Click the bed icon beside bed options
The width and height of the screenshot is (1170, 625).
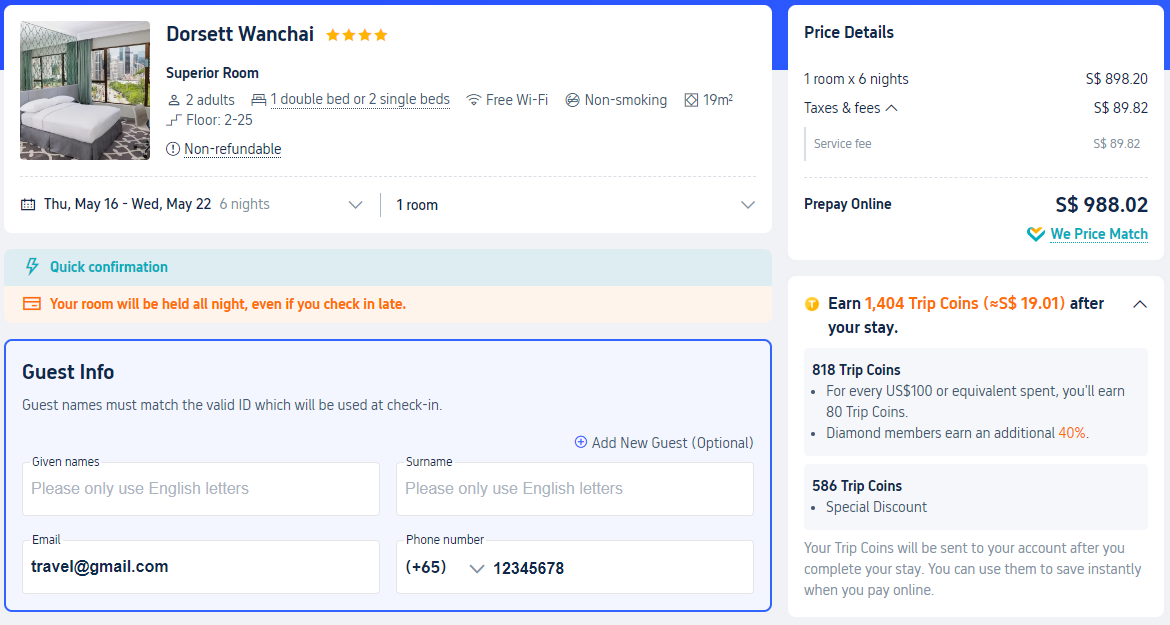click(x=258, y=100)
